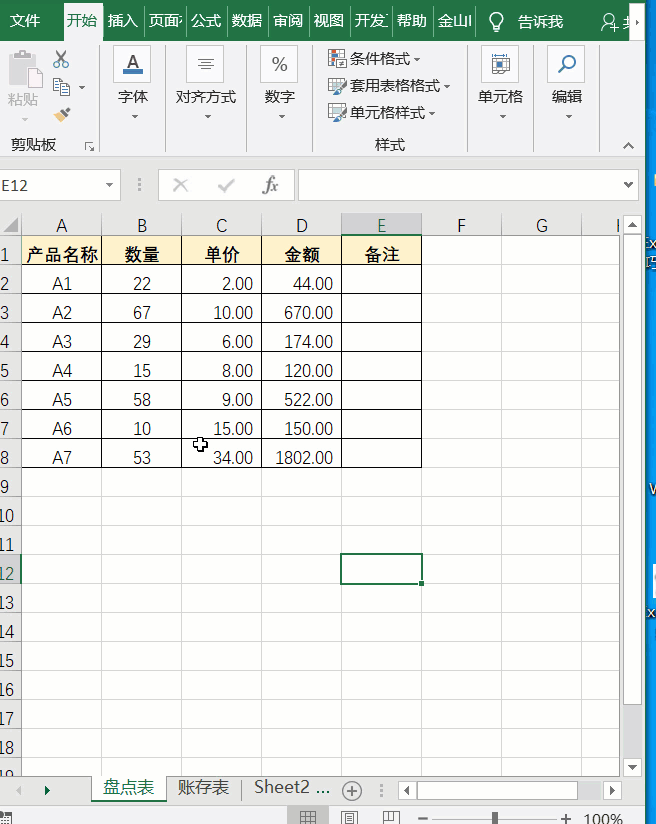Viewport: 656px width, 824px height.
Task: Select column E header
Action: tap(381, 225)
